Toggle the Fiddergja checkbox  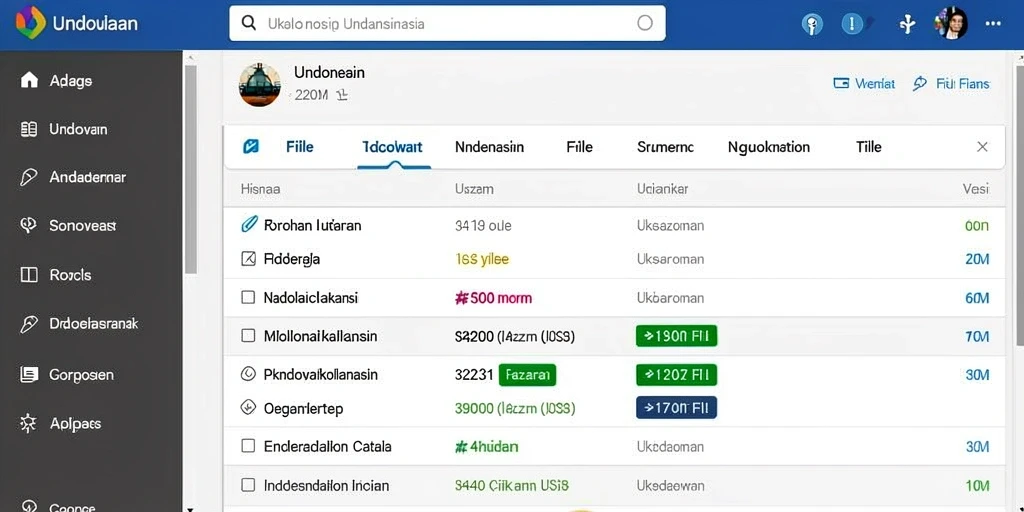pos(248,259)
